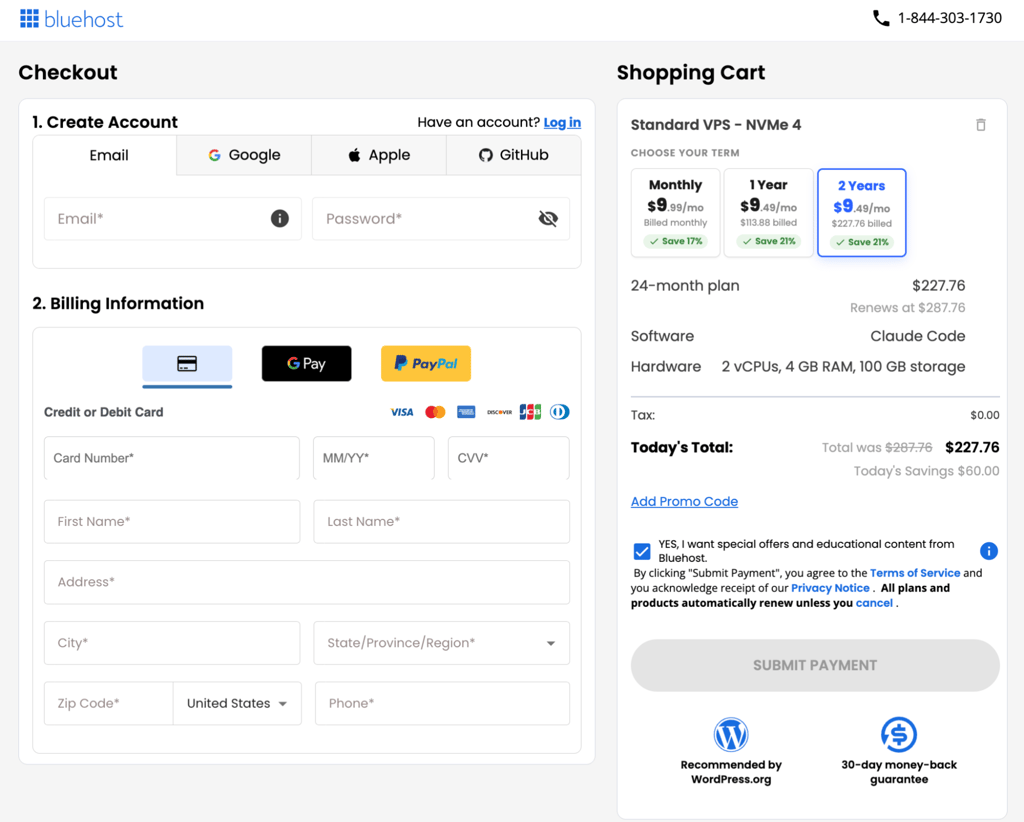The width and height of the screenshot is (1024, 822).
Task: Click Add Promo Code link
Action: point(684,501)
